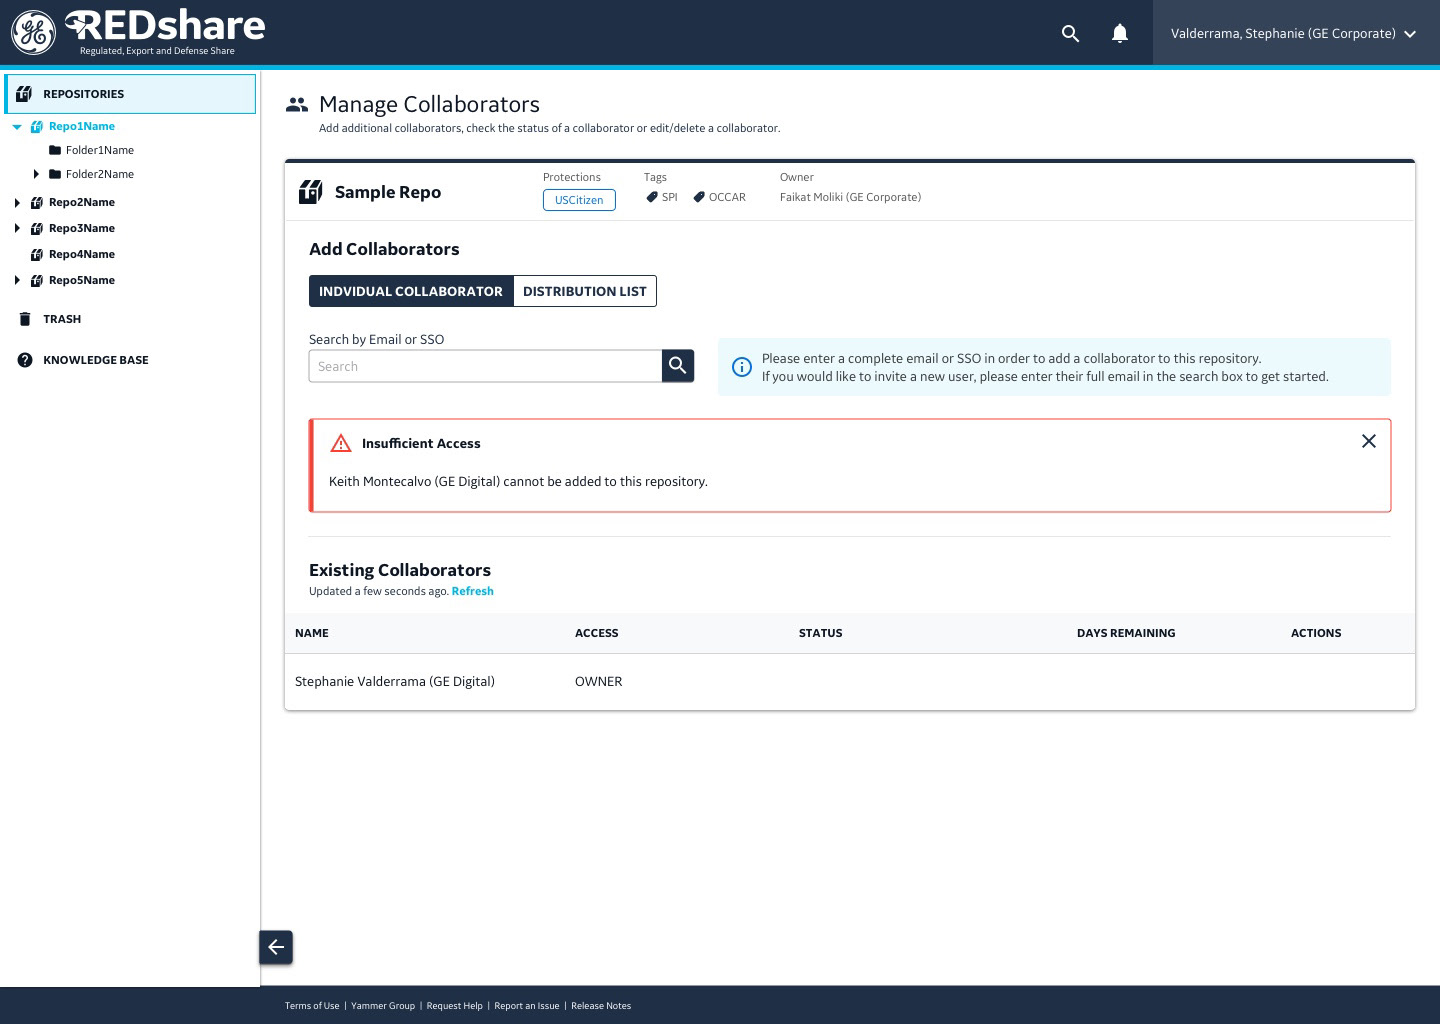
Task: Dismiss the Insufficient Access alert
Action: [1369, 441]
